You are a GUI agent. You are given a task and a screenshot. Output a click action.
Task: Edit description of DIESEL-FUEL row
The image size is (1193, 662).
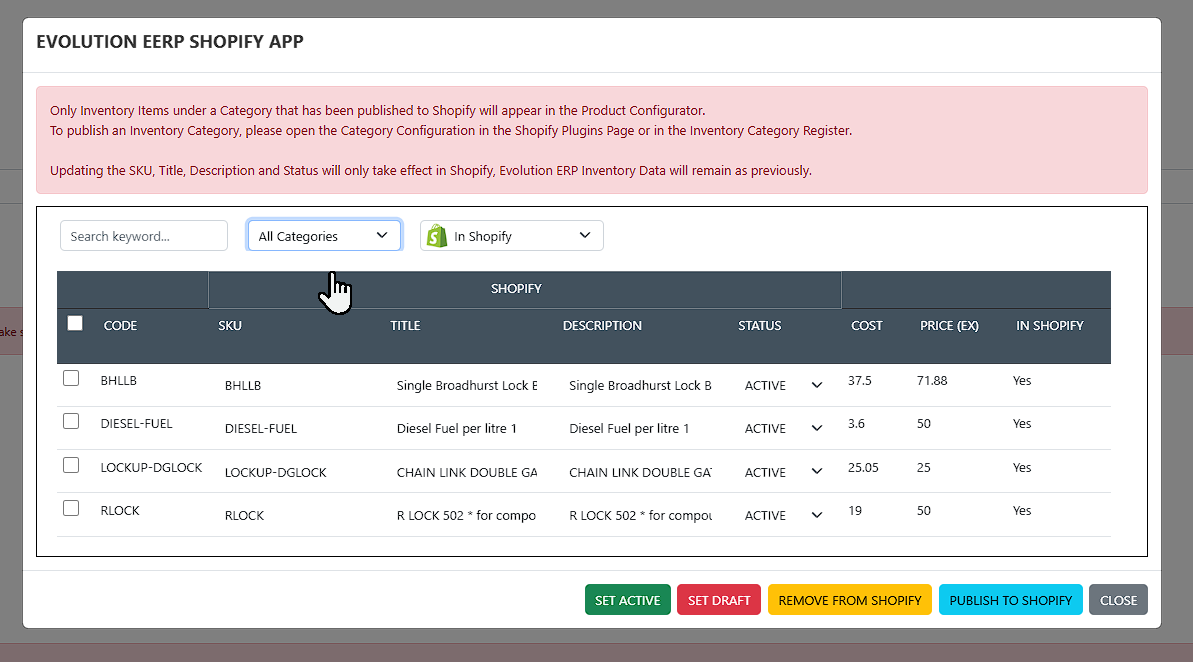(x=641, y=428)
